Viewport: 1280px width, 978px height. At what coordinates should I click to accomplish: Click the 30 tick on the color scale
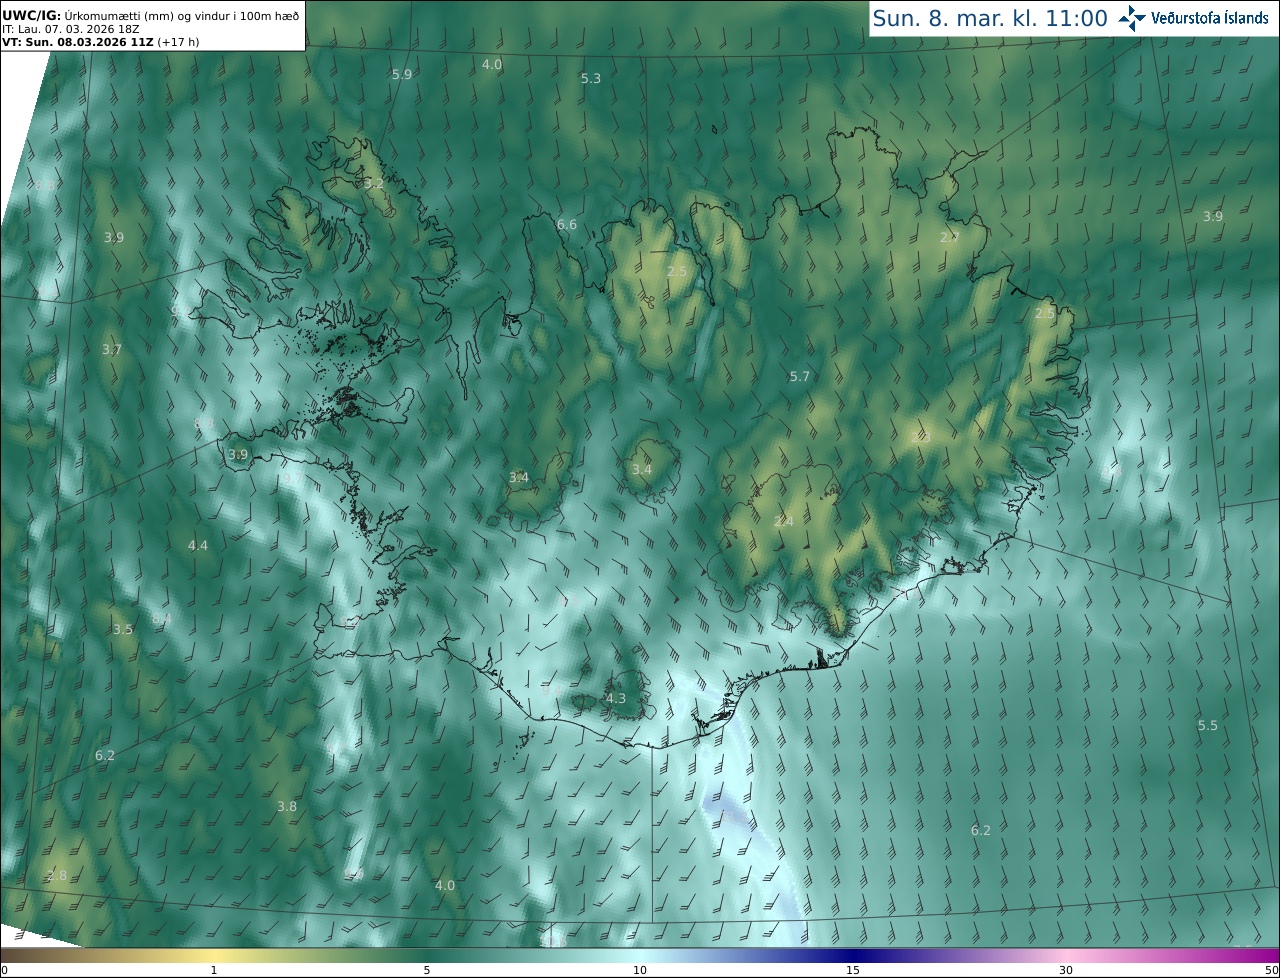pyautogui.click(x=1066, y=970)
